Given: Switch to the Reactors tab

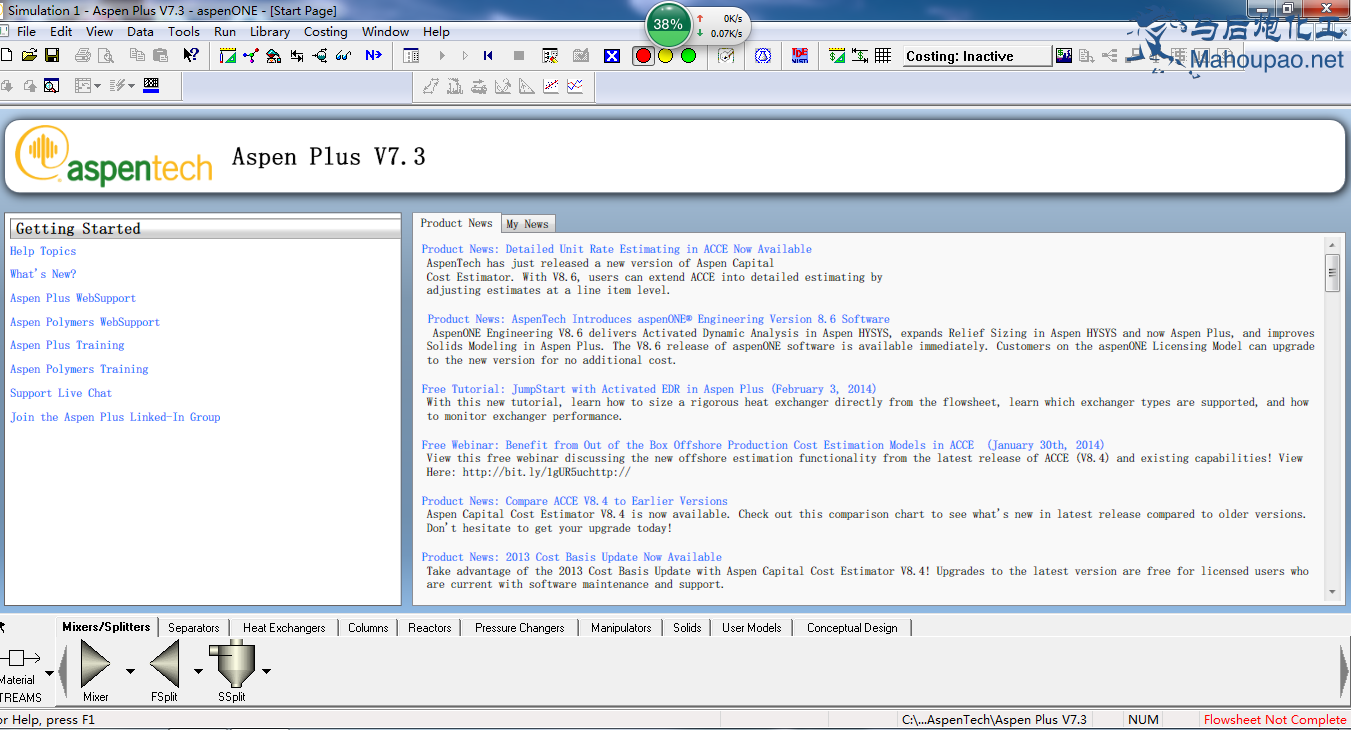Looking at the screenshot, I should click(430, 628).
